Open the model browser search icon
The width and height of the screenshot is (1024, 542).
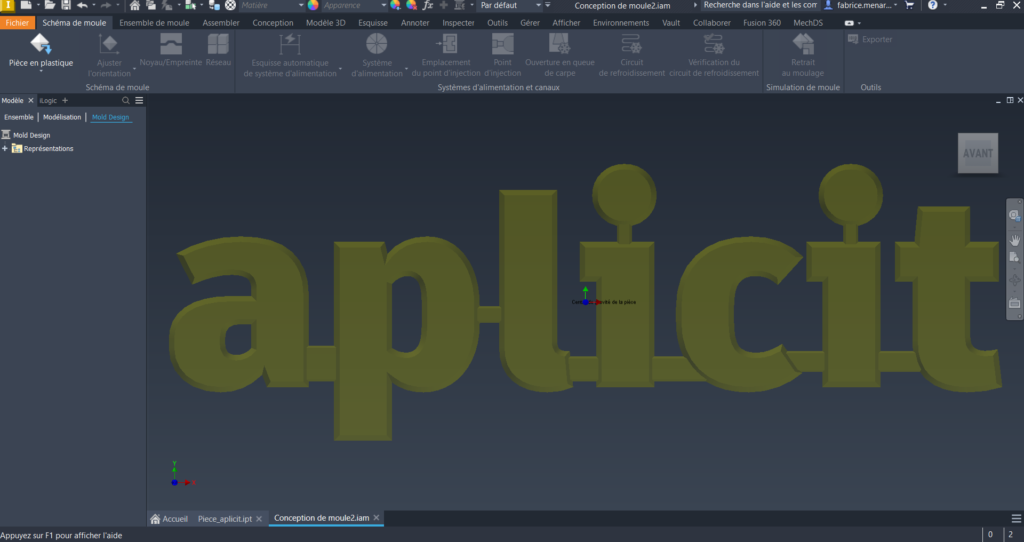(125, 101)
